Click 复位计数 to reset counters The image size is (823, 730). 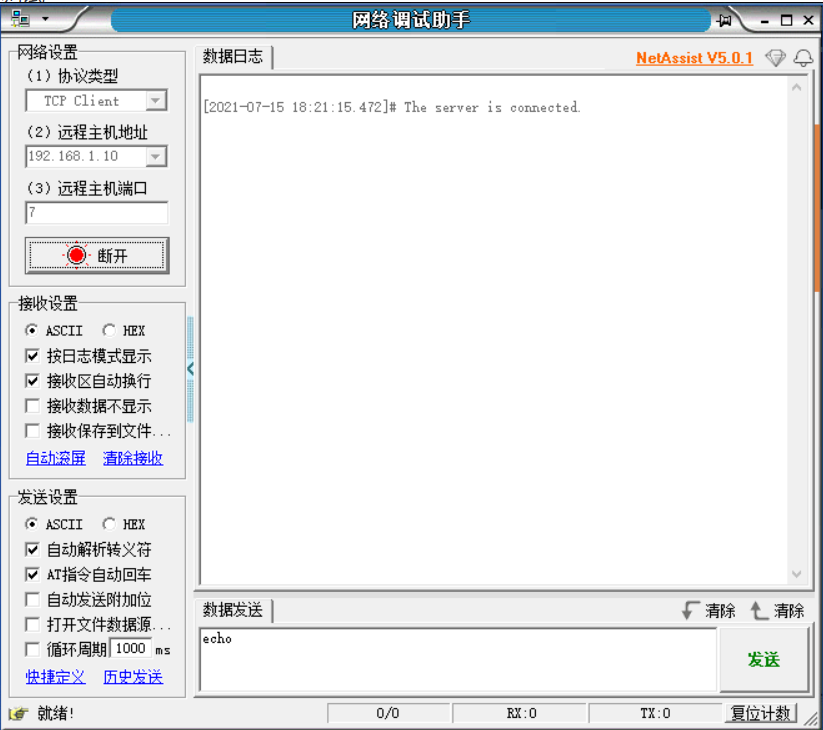click(x=762, y=713)
